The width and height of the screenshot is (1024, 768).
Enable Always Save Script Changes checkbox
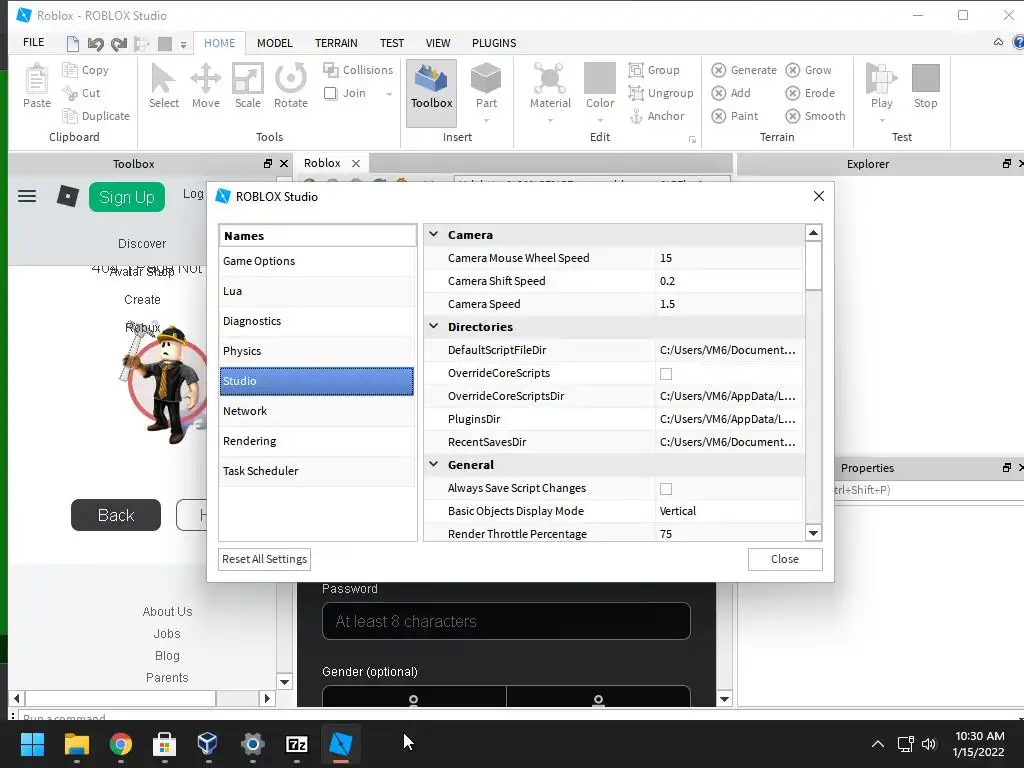pos(665,488)
